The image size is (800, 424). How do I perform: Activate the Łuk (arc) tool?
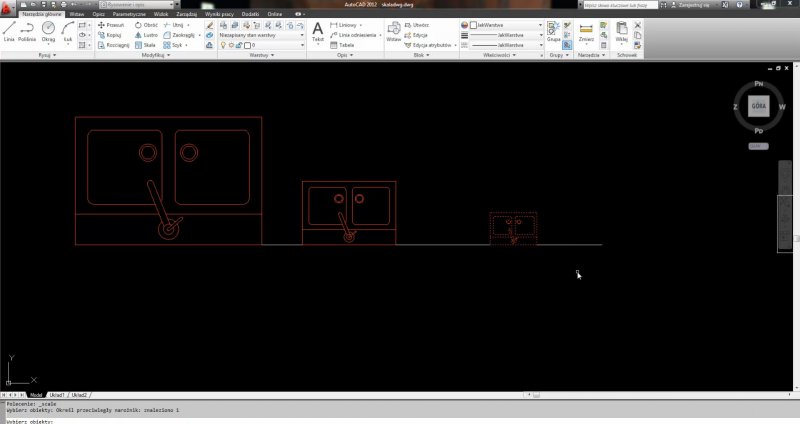point(67,31)
